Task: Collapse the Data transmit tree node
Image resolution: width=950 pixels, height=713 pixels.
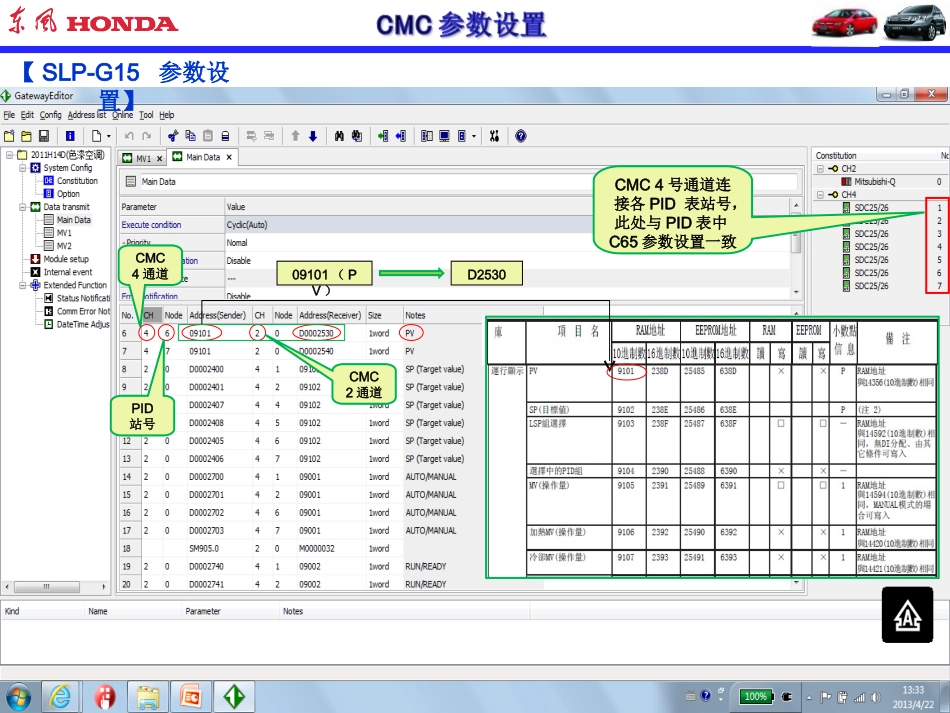Action: (x=22, y=207)
